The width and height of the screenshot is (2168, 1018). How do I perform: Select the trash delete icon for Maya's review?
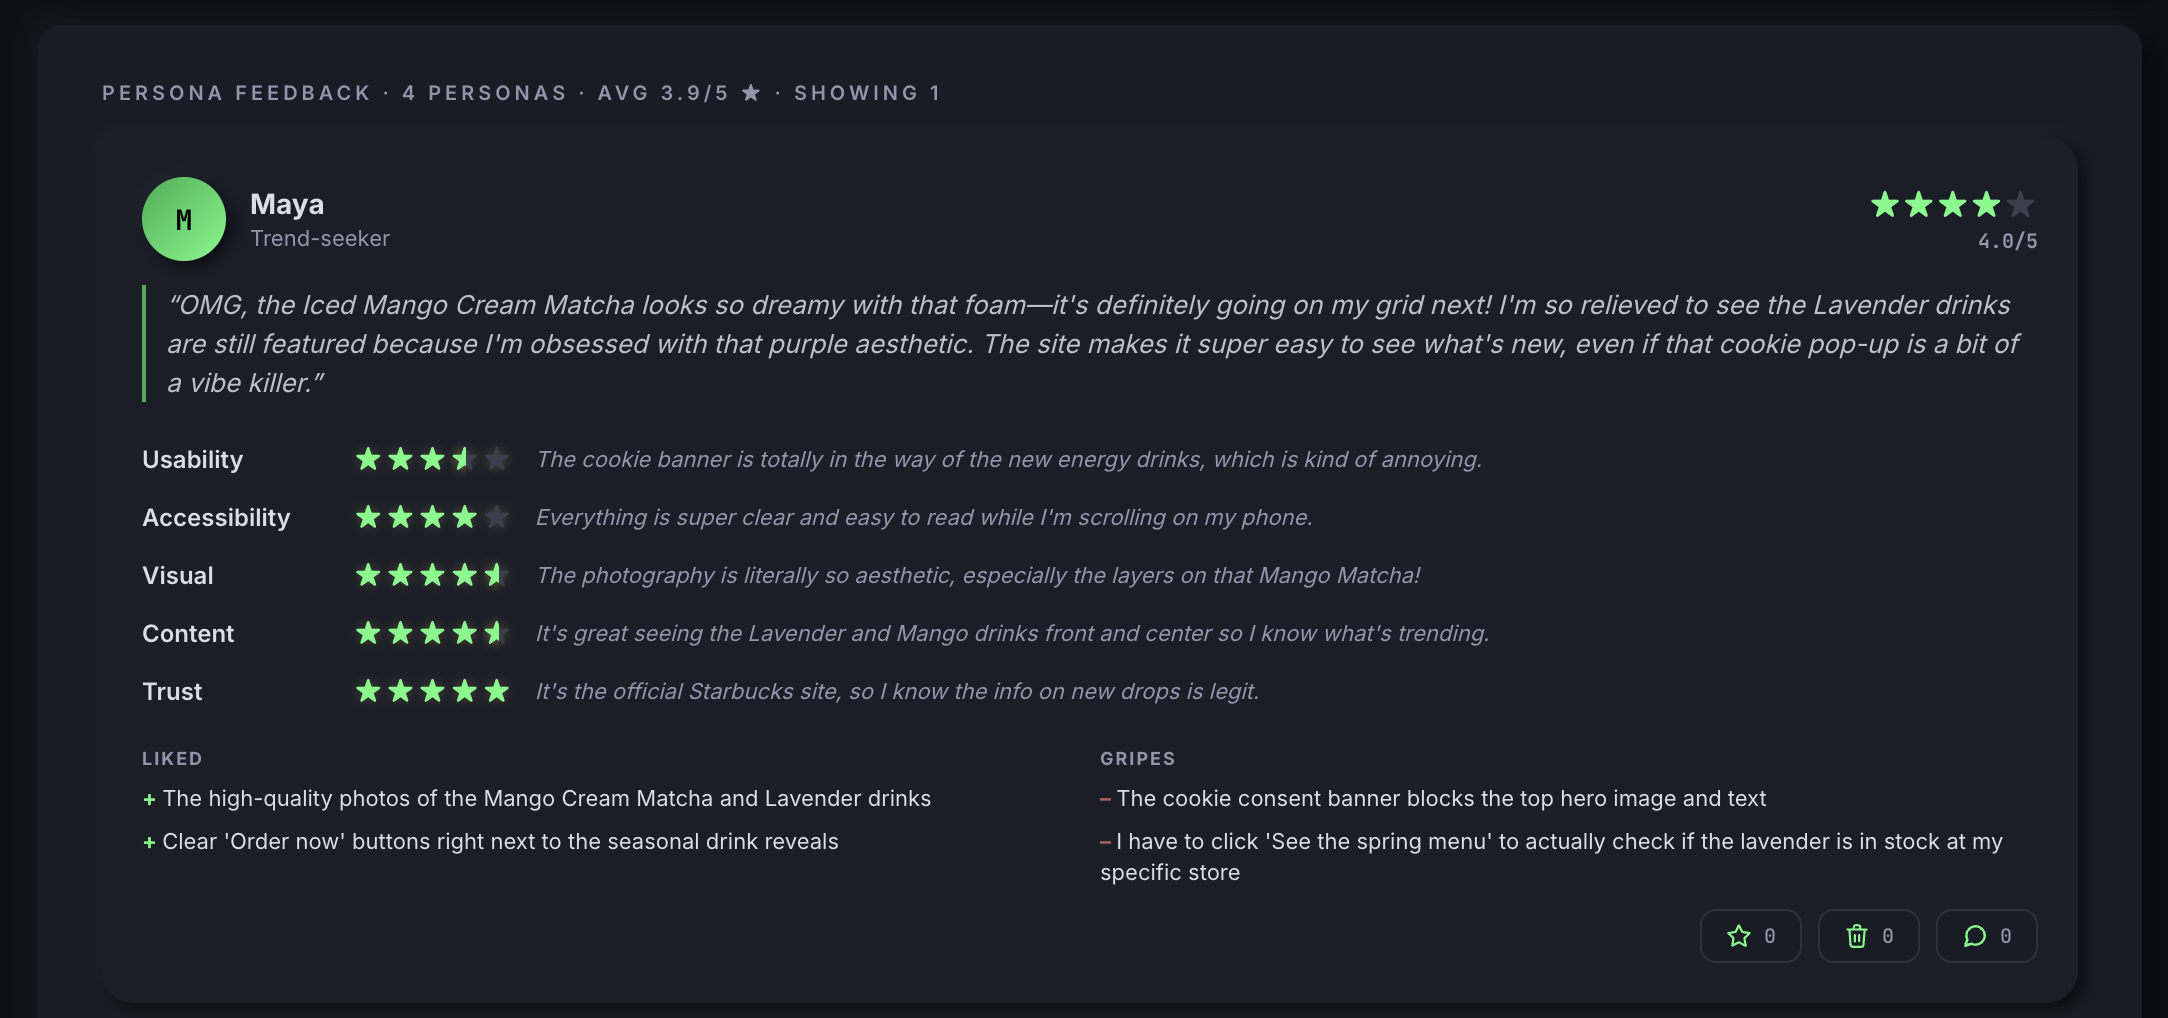pyautogui.click(x=1856, y=935)
